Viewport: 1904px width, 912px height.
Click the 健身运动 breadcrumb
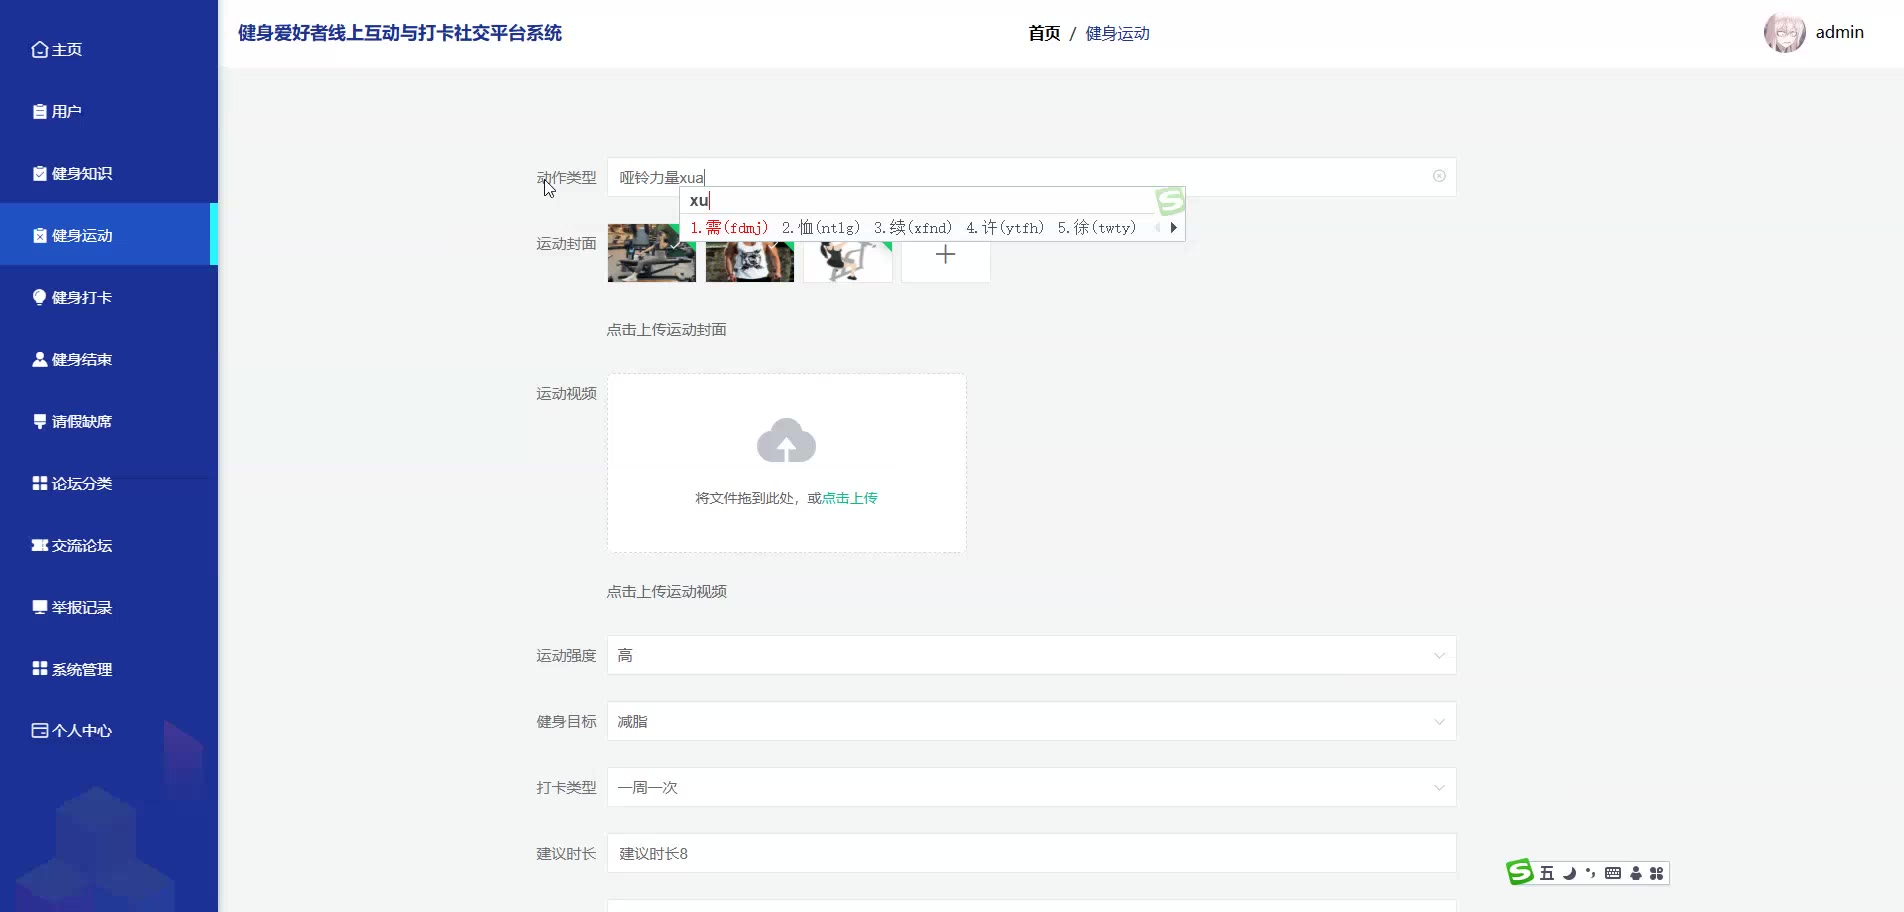pos(1117,33)
